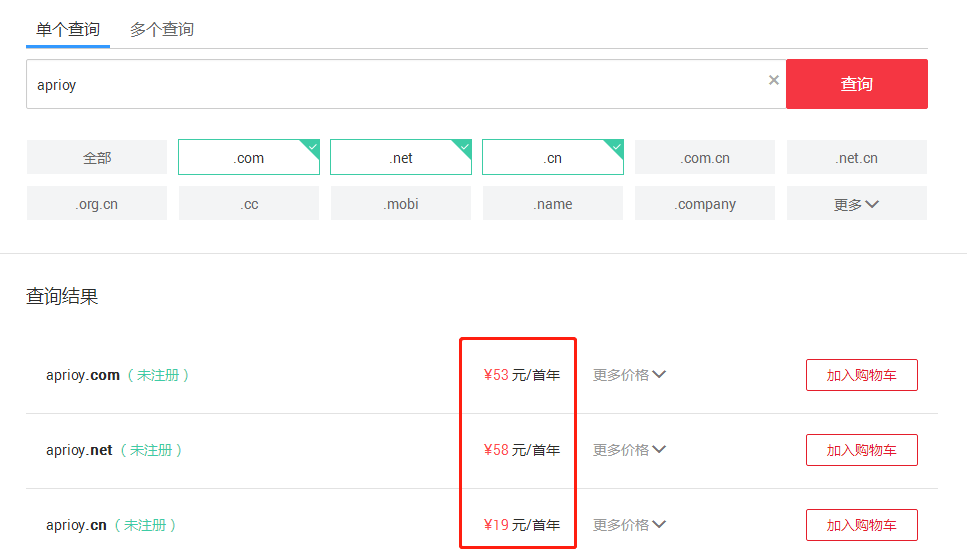Select all suffixes with 全部

click(x=97, y=158)
